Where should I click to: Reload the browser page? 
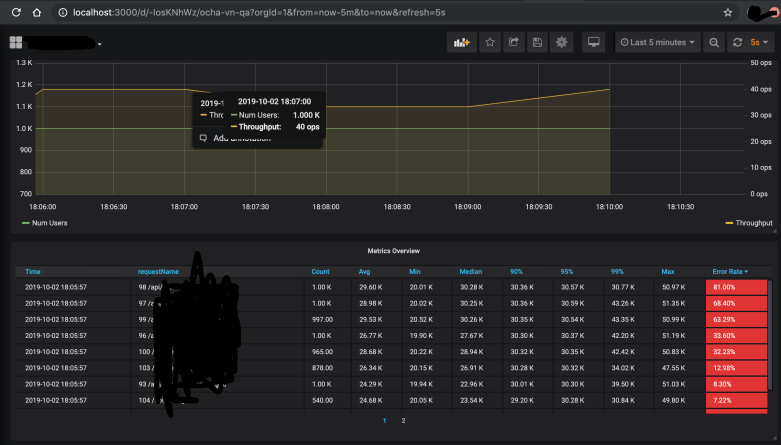coord(16,12)
